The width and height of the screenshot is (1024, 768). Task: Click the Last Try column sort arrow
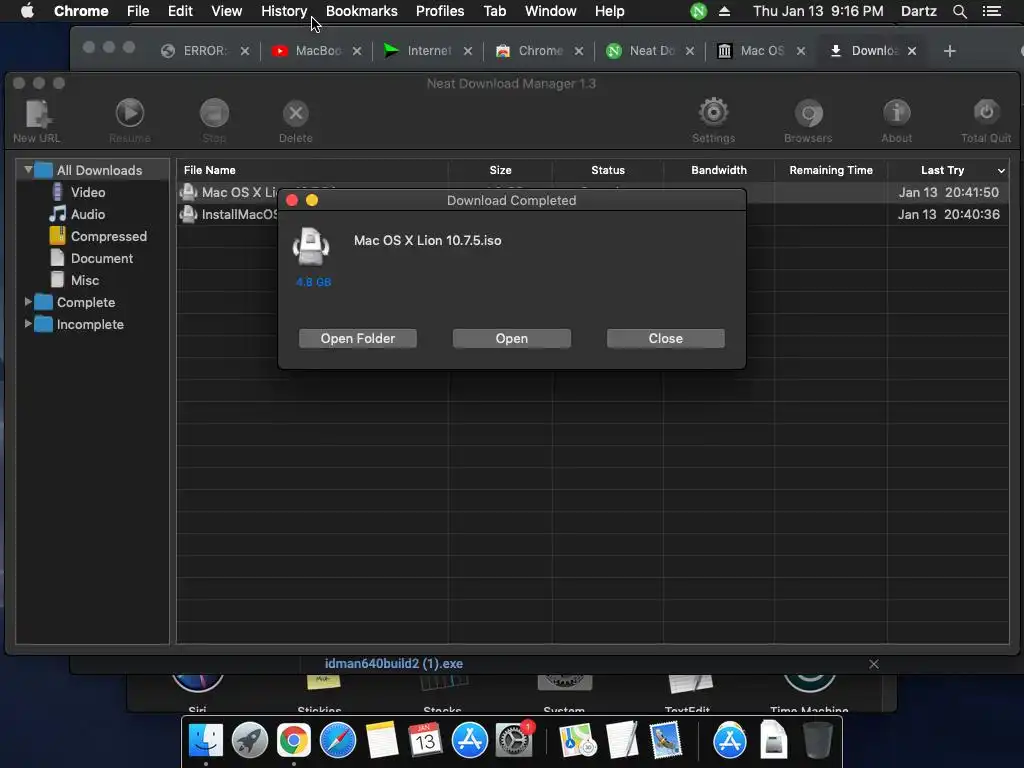pyautogui.click(x=1001, y=170)
